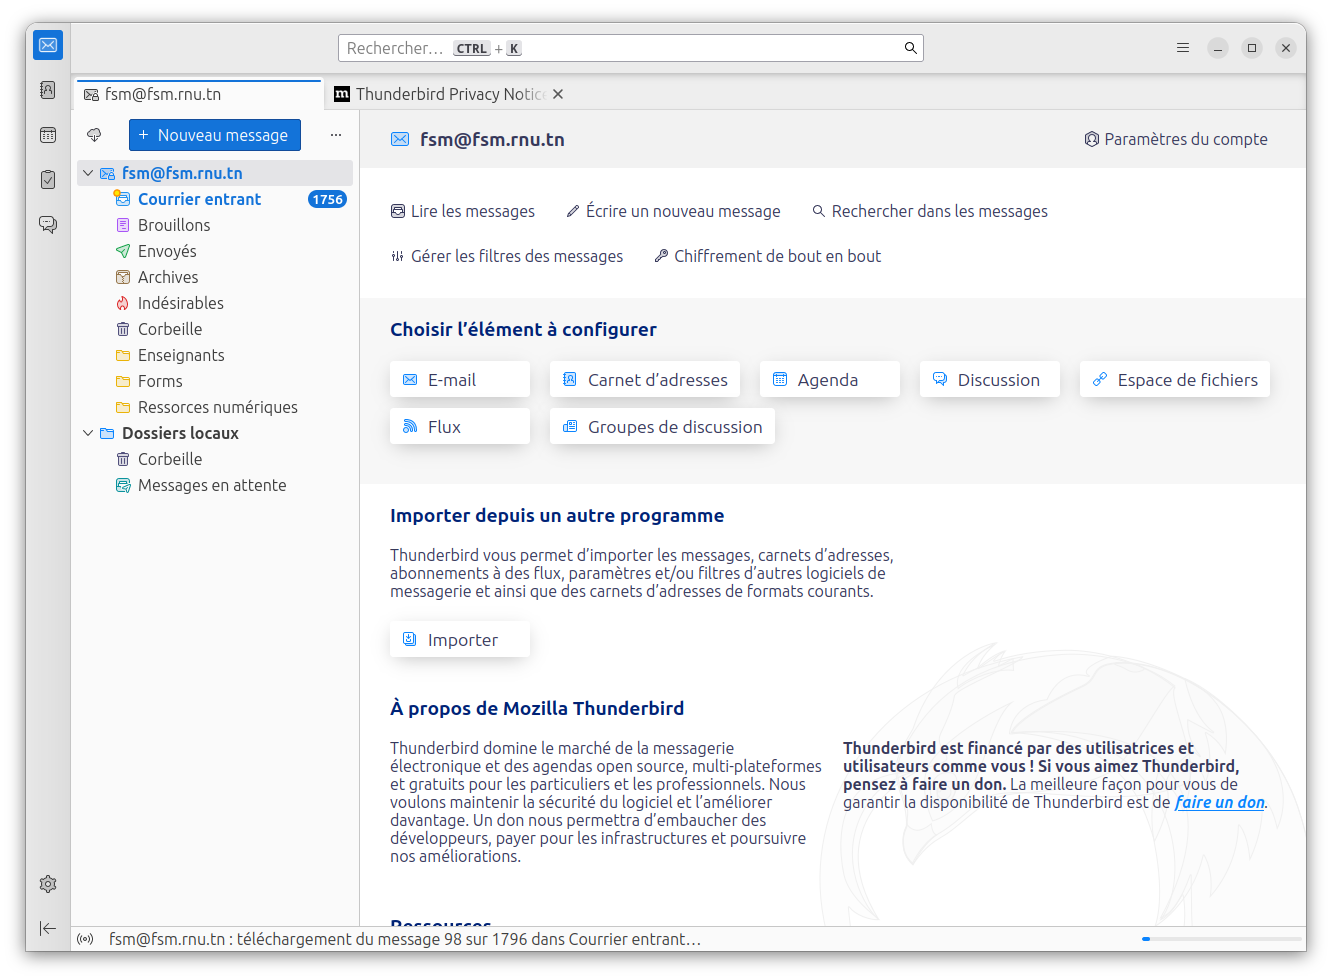Switch to fsm@fsm.rnu.tn tab

(x=199, y=94)
